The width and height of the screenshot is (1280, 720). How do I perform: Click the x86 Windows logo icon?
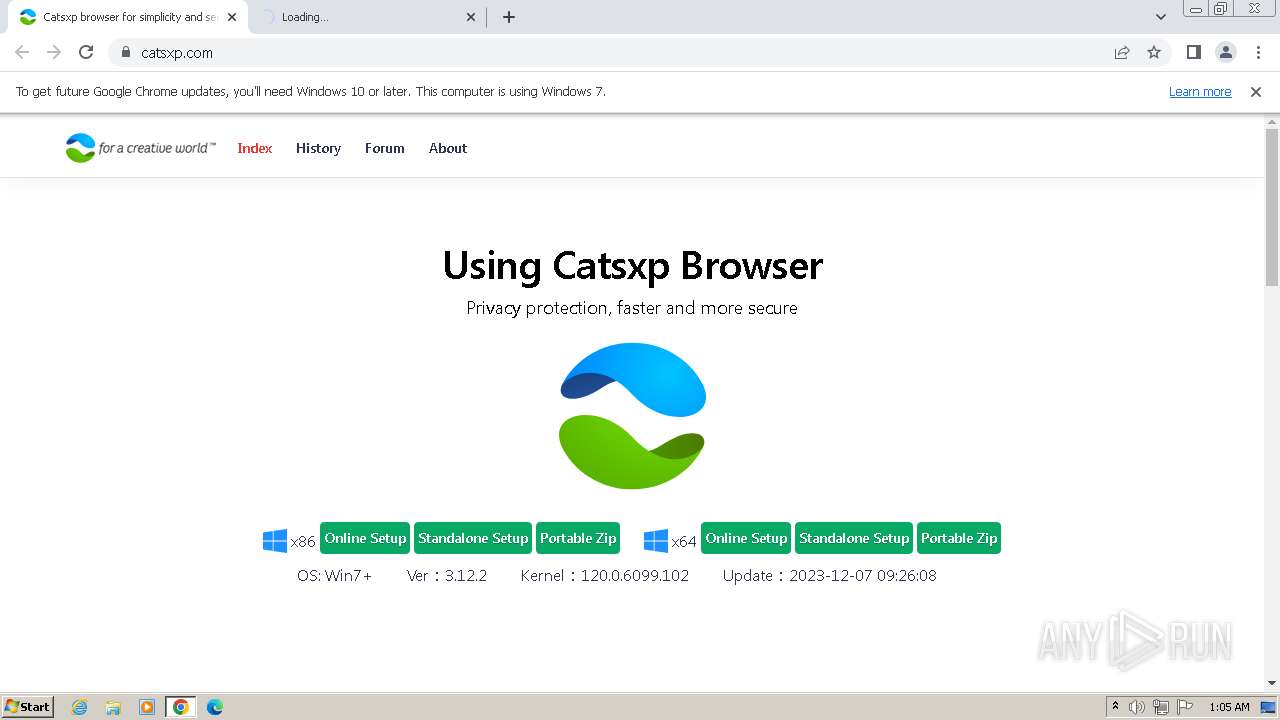pyautogui.click(x=275, y=541)
